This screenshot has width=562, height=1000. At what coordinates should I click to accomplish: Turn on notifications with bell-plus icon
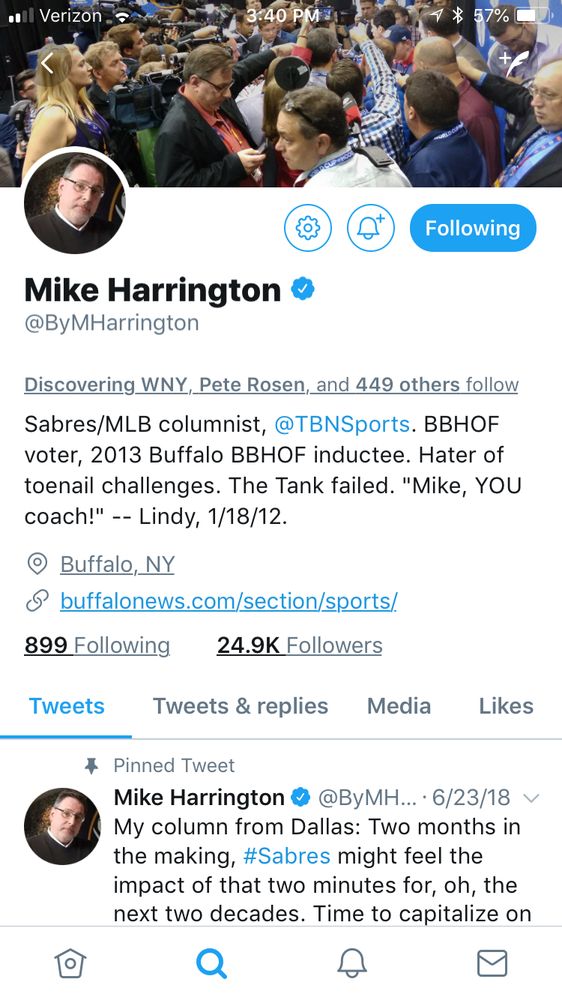tap(371, 228)
